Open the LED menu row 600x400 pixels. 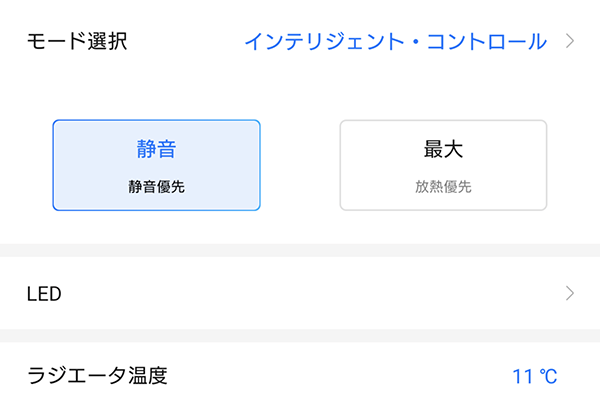coord(300,293)
